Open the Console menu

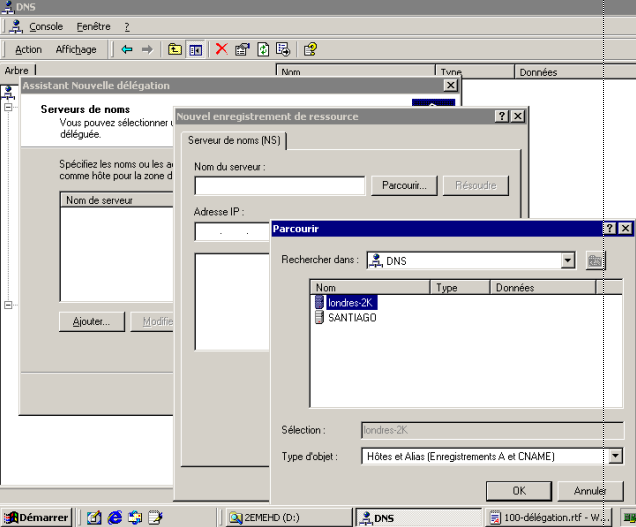point(45,26)
